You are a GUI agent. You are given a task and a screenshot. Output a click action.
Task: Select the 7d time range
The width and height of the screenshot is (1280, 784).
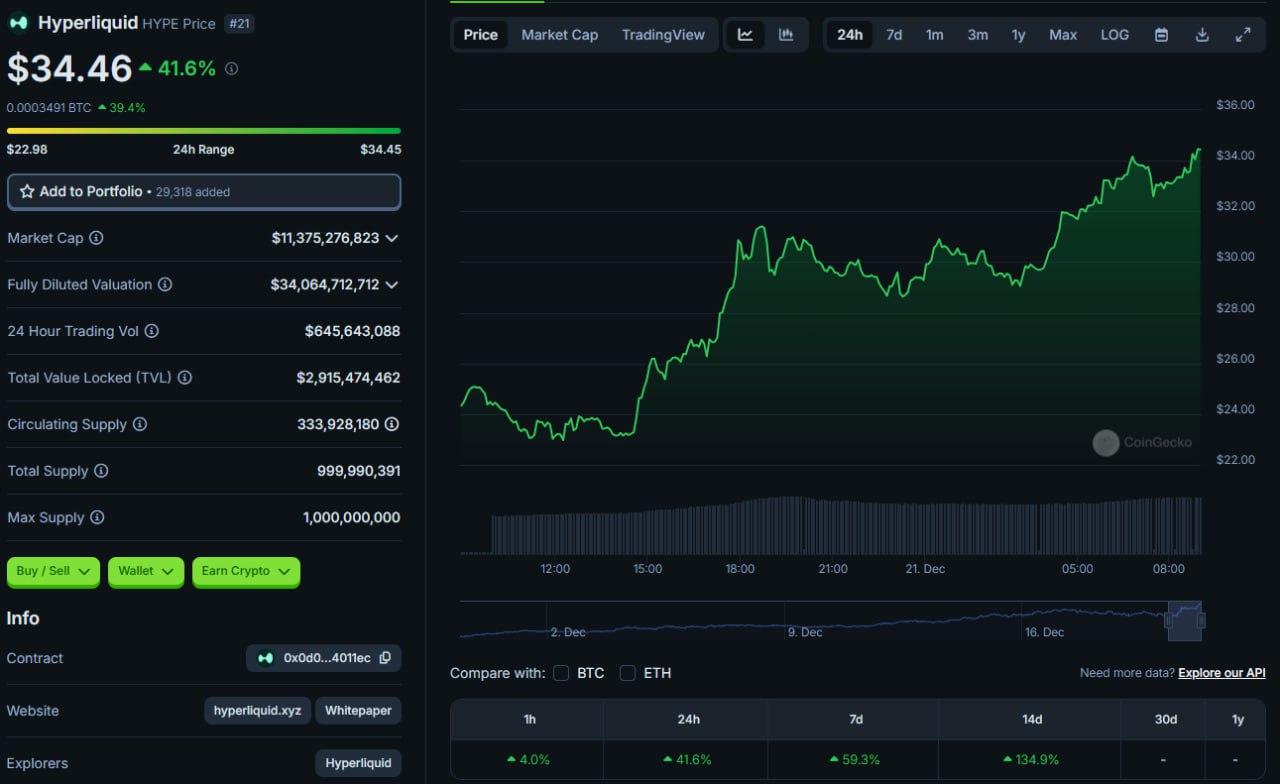coord(894,34)
